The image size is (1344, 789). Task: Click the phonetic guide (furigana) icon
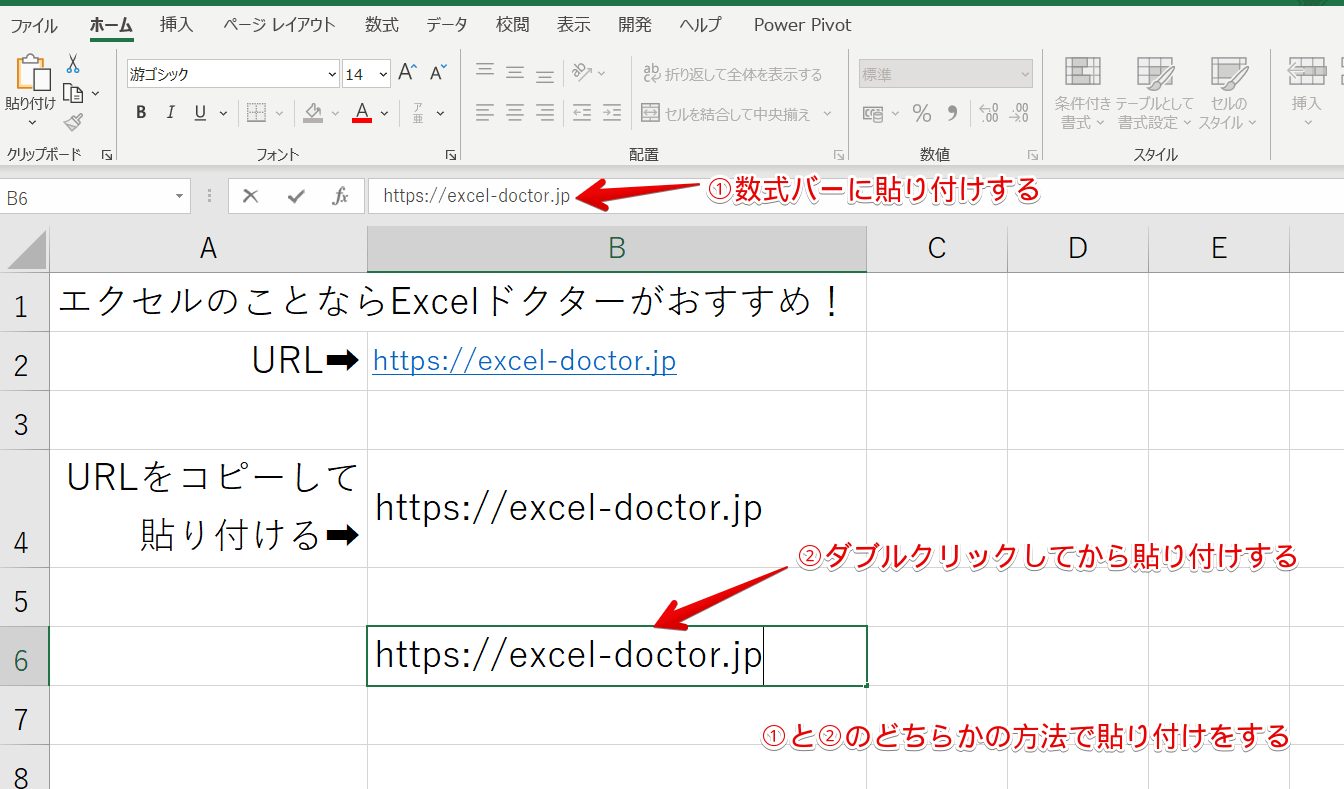tap(418, 113)
